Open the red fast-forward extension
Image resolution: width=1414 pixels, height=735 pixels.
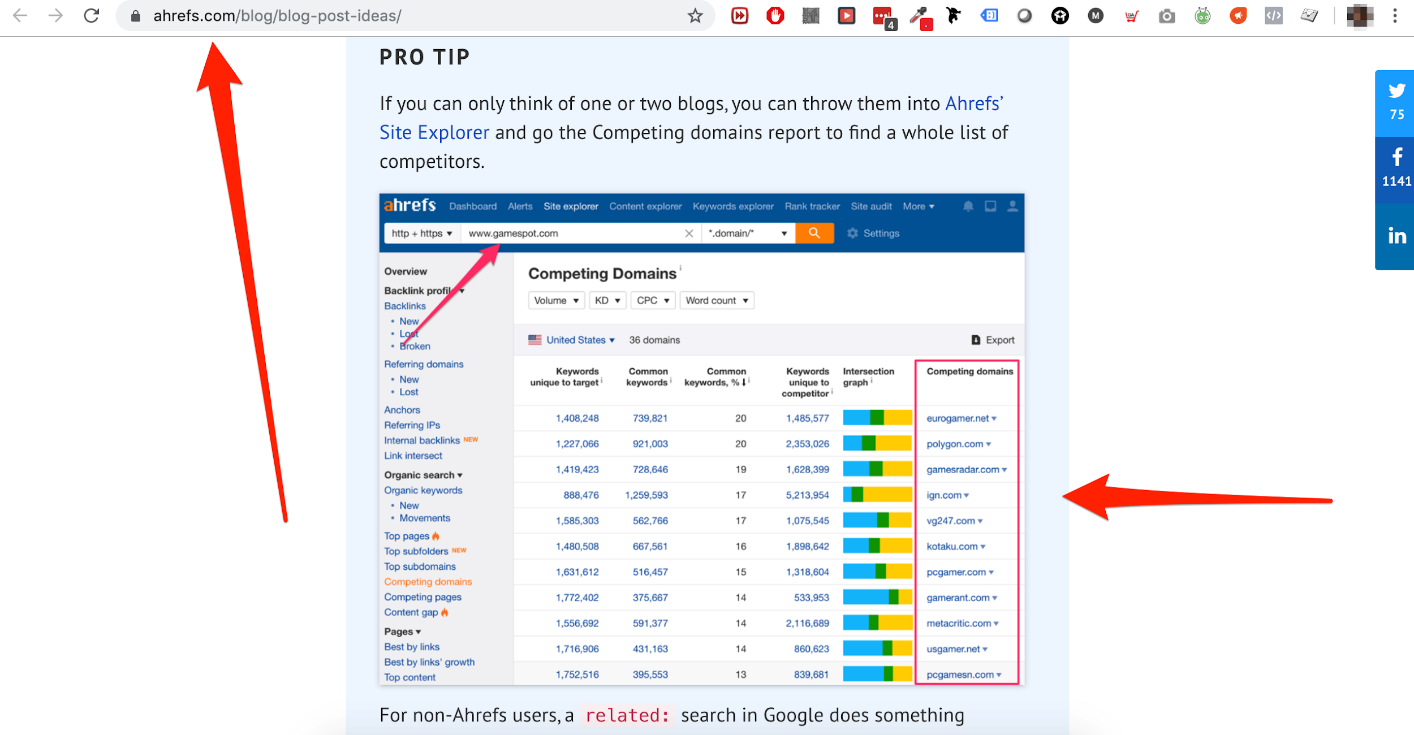coord(739,16)
